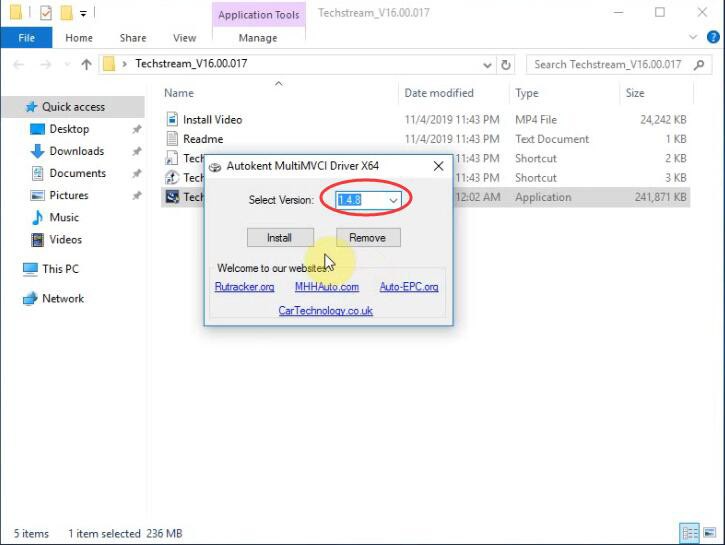This screenshot has height=545, width=725.
Task: Open Pictures in the navigation pane
Action: click(68, 196)
